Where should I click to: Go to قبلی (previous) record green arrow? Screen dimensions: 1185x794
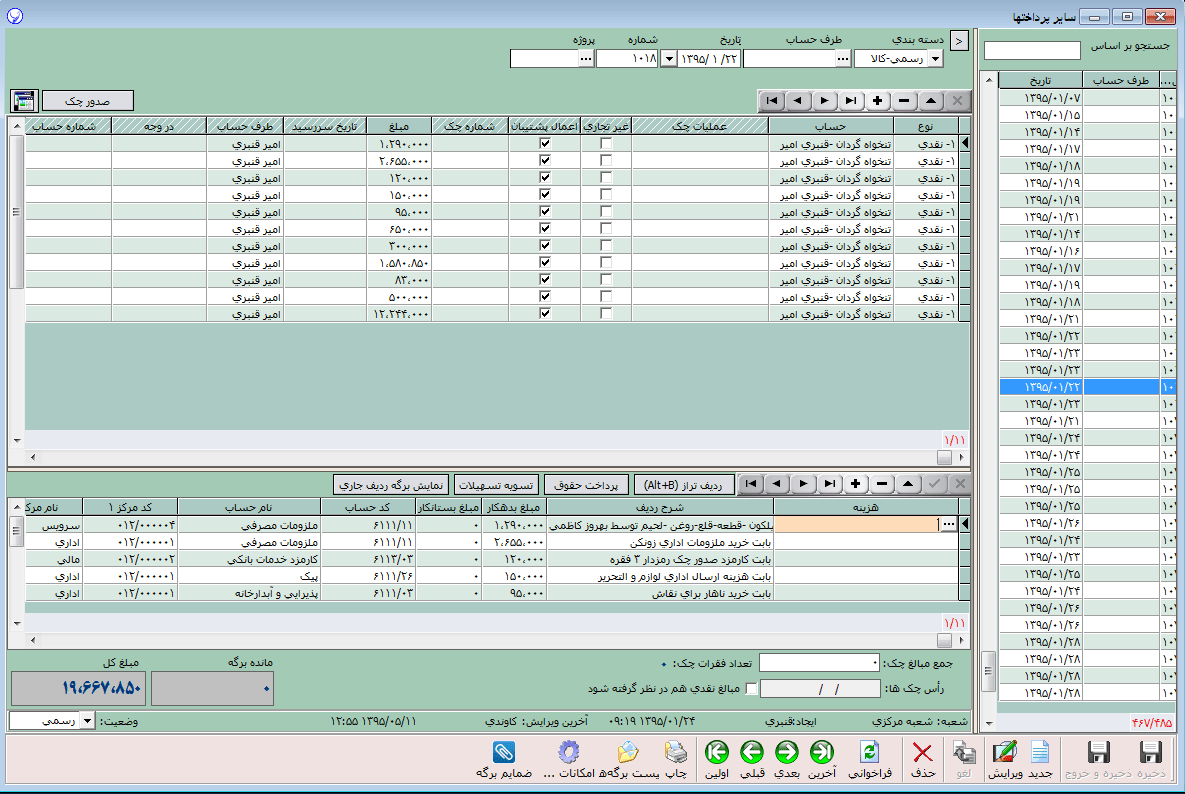(x=751, y=752)
